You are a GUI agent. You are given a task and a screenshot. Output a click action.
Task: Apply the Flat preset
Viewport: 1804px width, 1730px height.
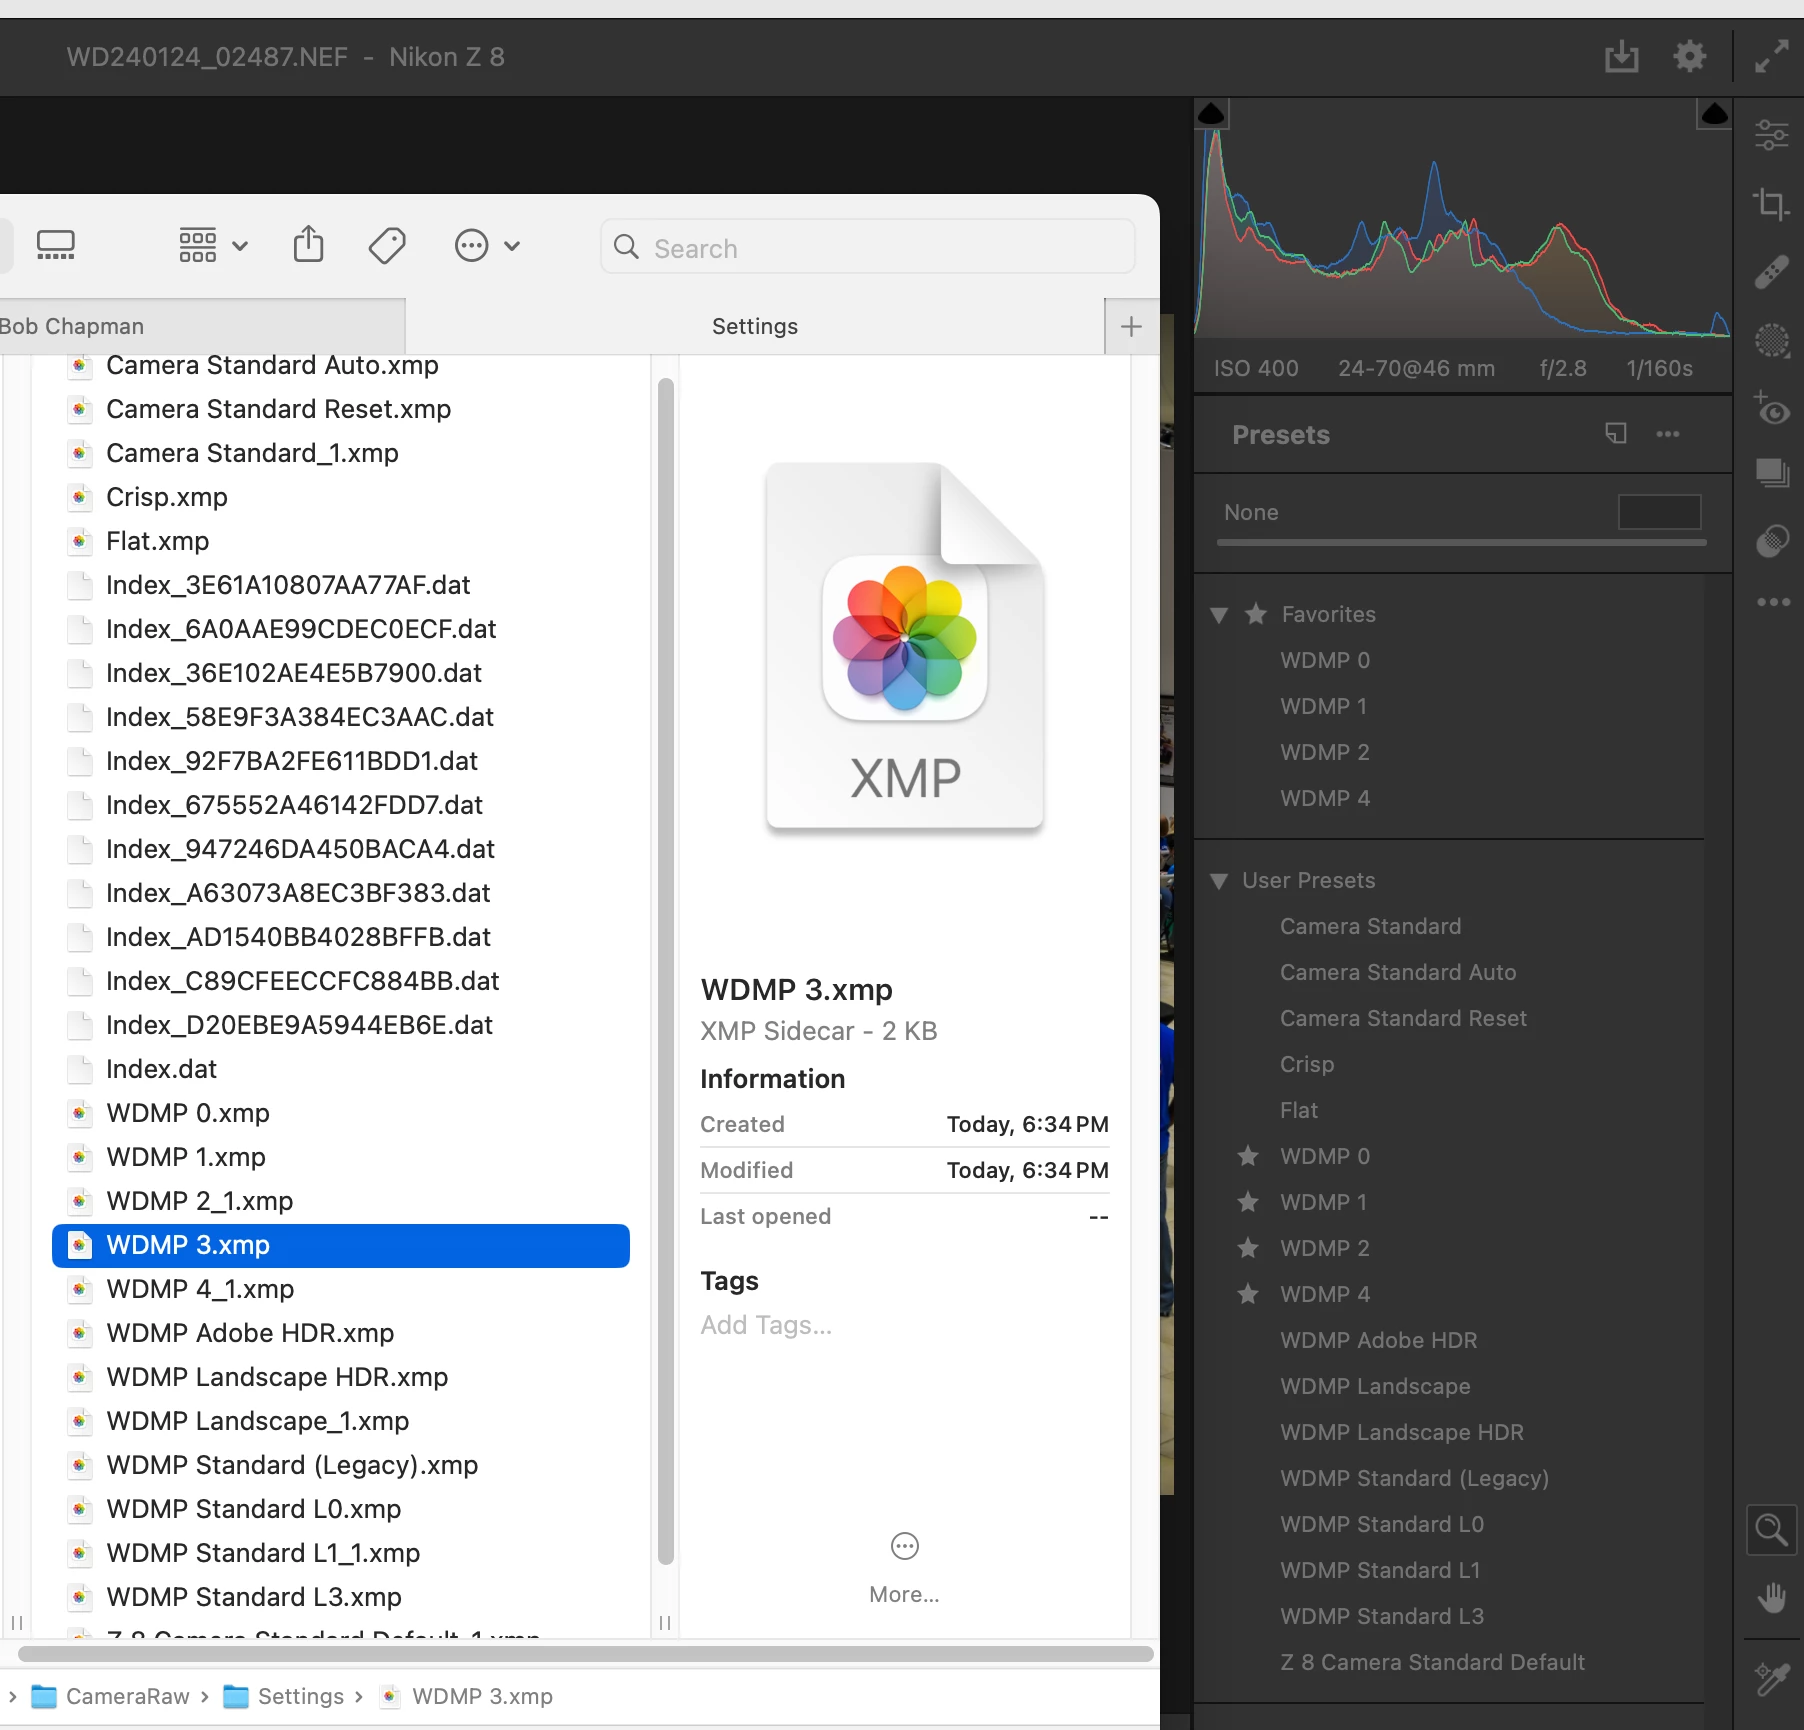[x=1299, y=1110]
